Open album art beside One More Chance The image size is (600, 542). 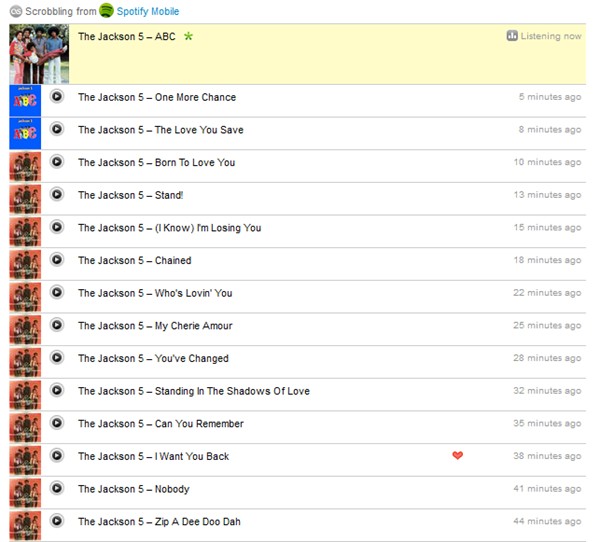tap(25, 101)
